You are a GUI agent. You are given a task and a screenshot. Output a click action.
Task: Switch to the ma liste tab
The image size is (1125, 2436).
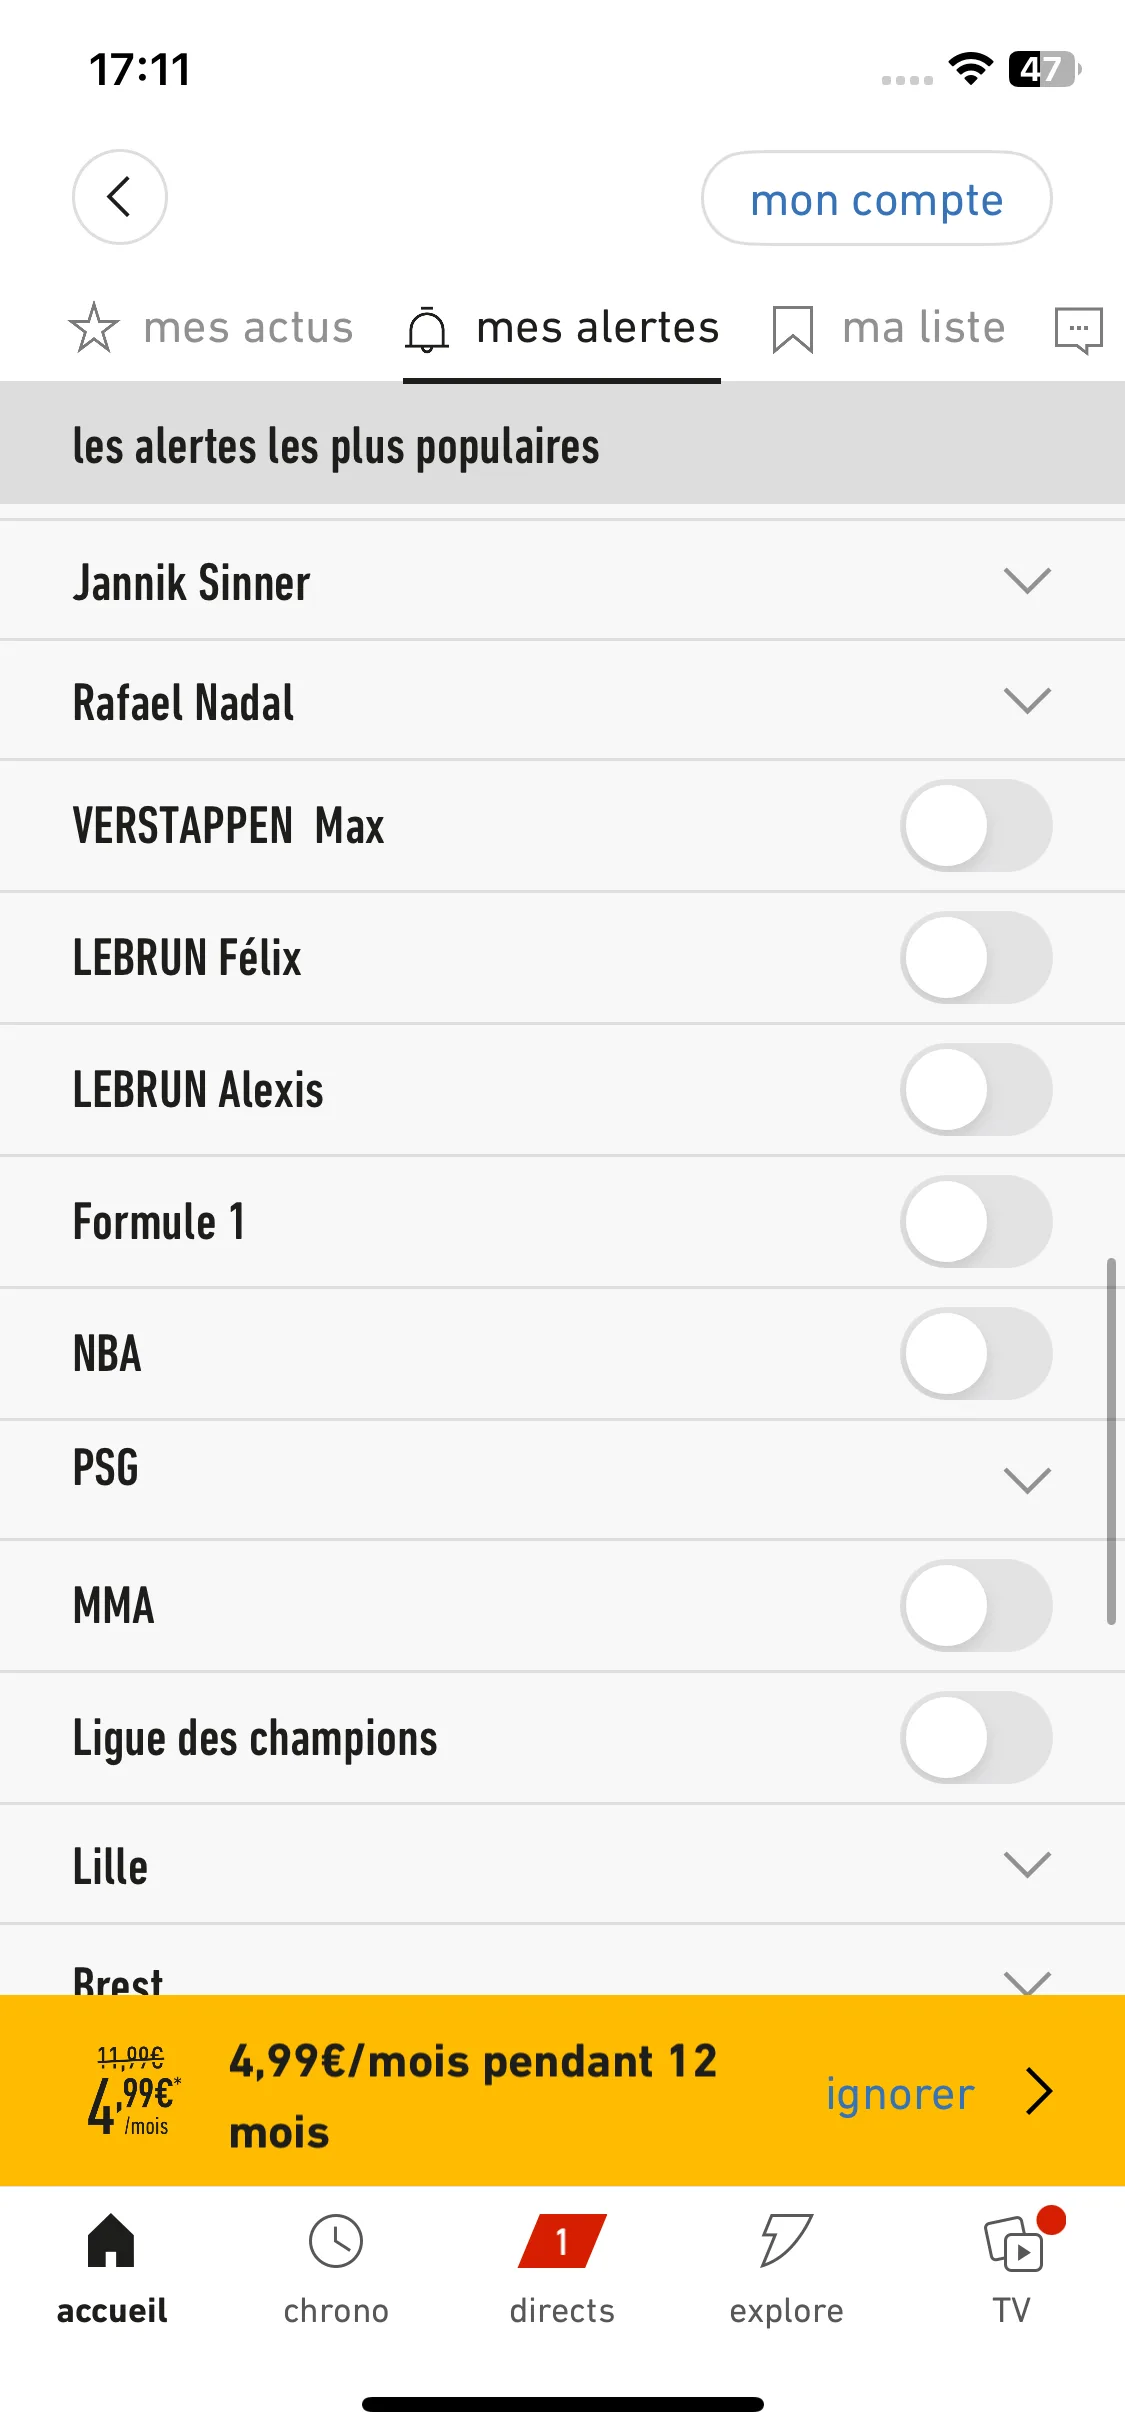[x=889, y=328]
